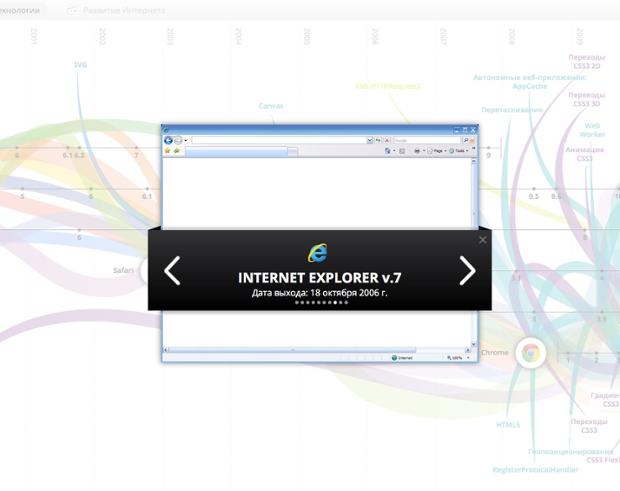Image resolution: width=620 pixels, height=491 pixels.
Task: Click the SVG technology label
Action: [x=80, y=64]
